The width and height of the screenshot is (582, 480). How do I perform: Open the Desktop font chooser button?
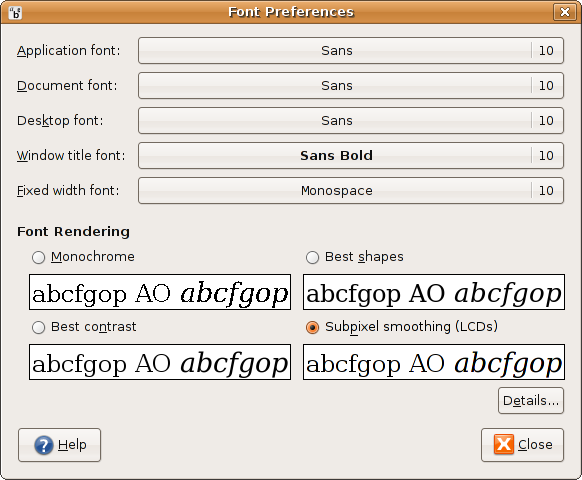pyautogui.click(x=351, y=121)
